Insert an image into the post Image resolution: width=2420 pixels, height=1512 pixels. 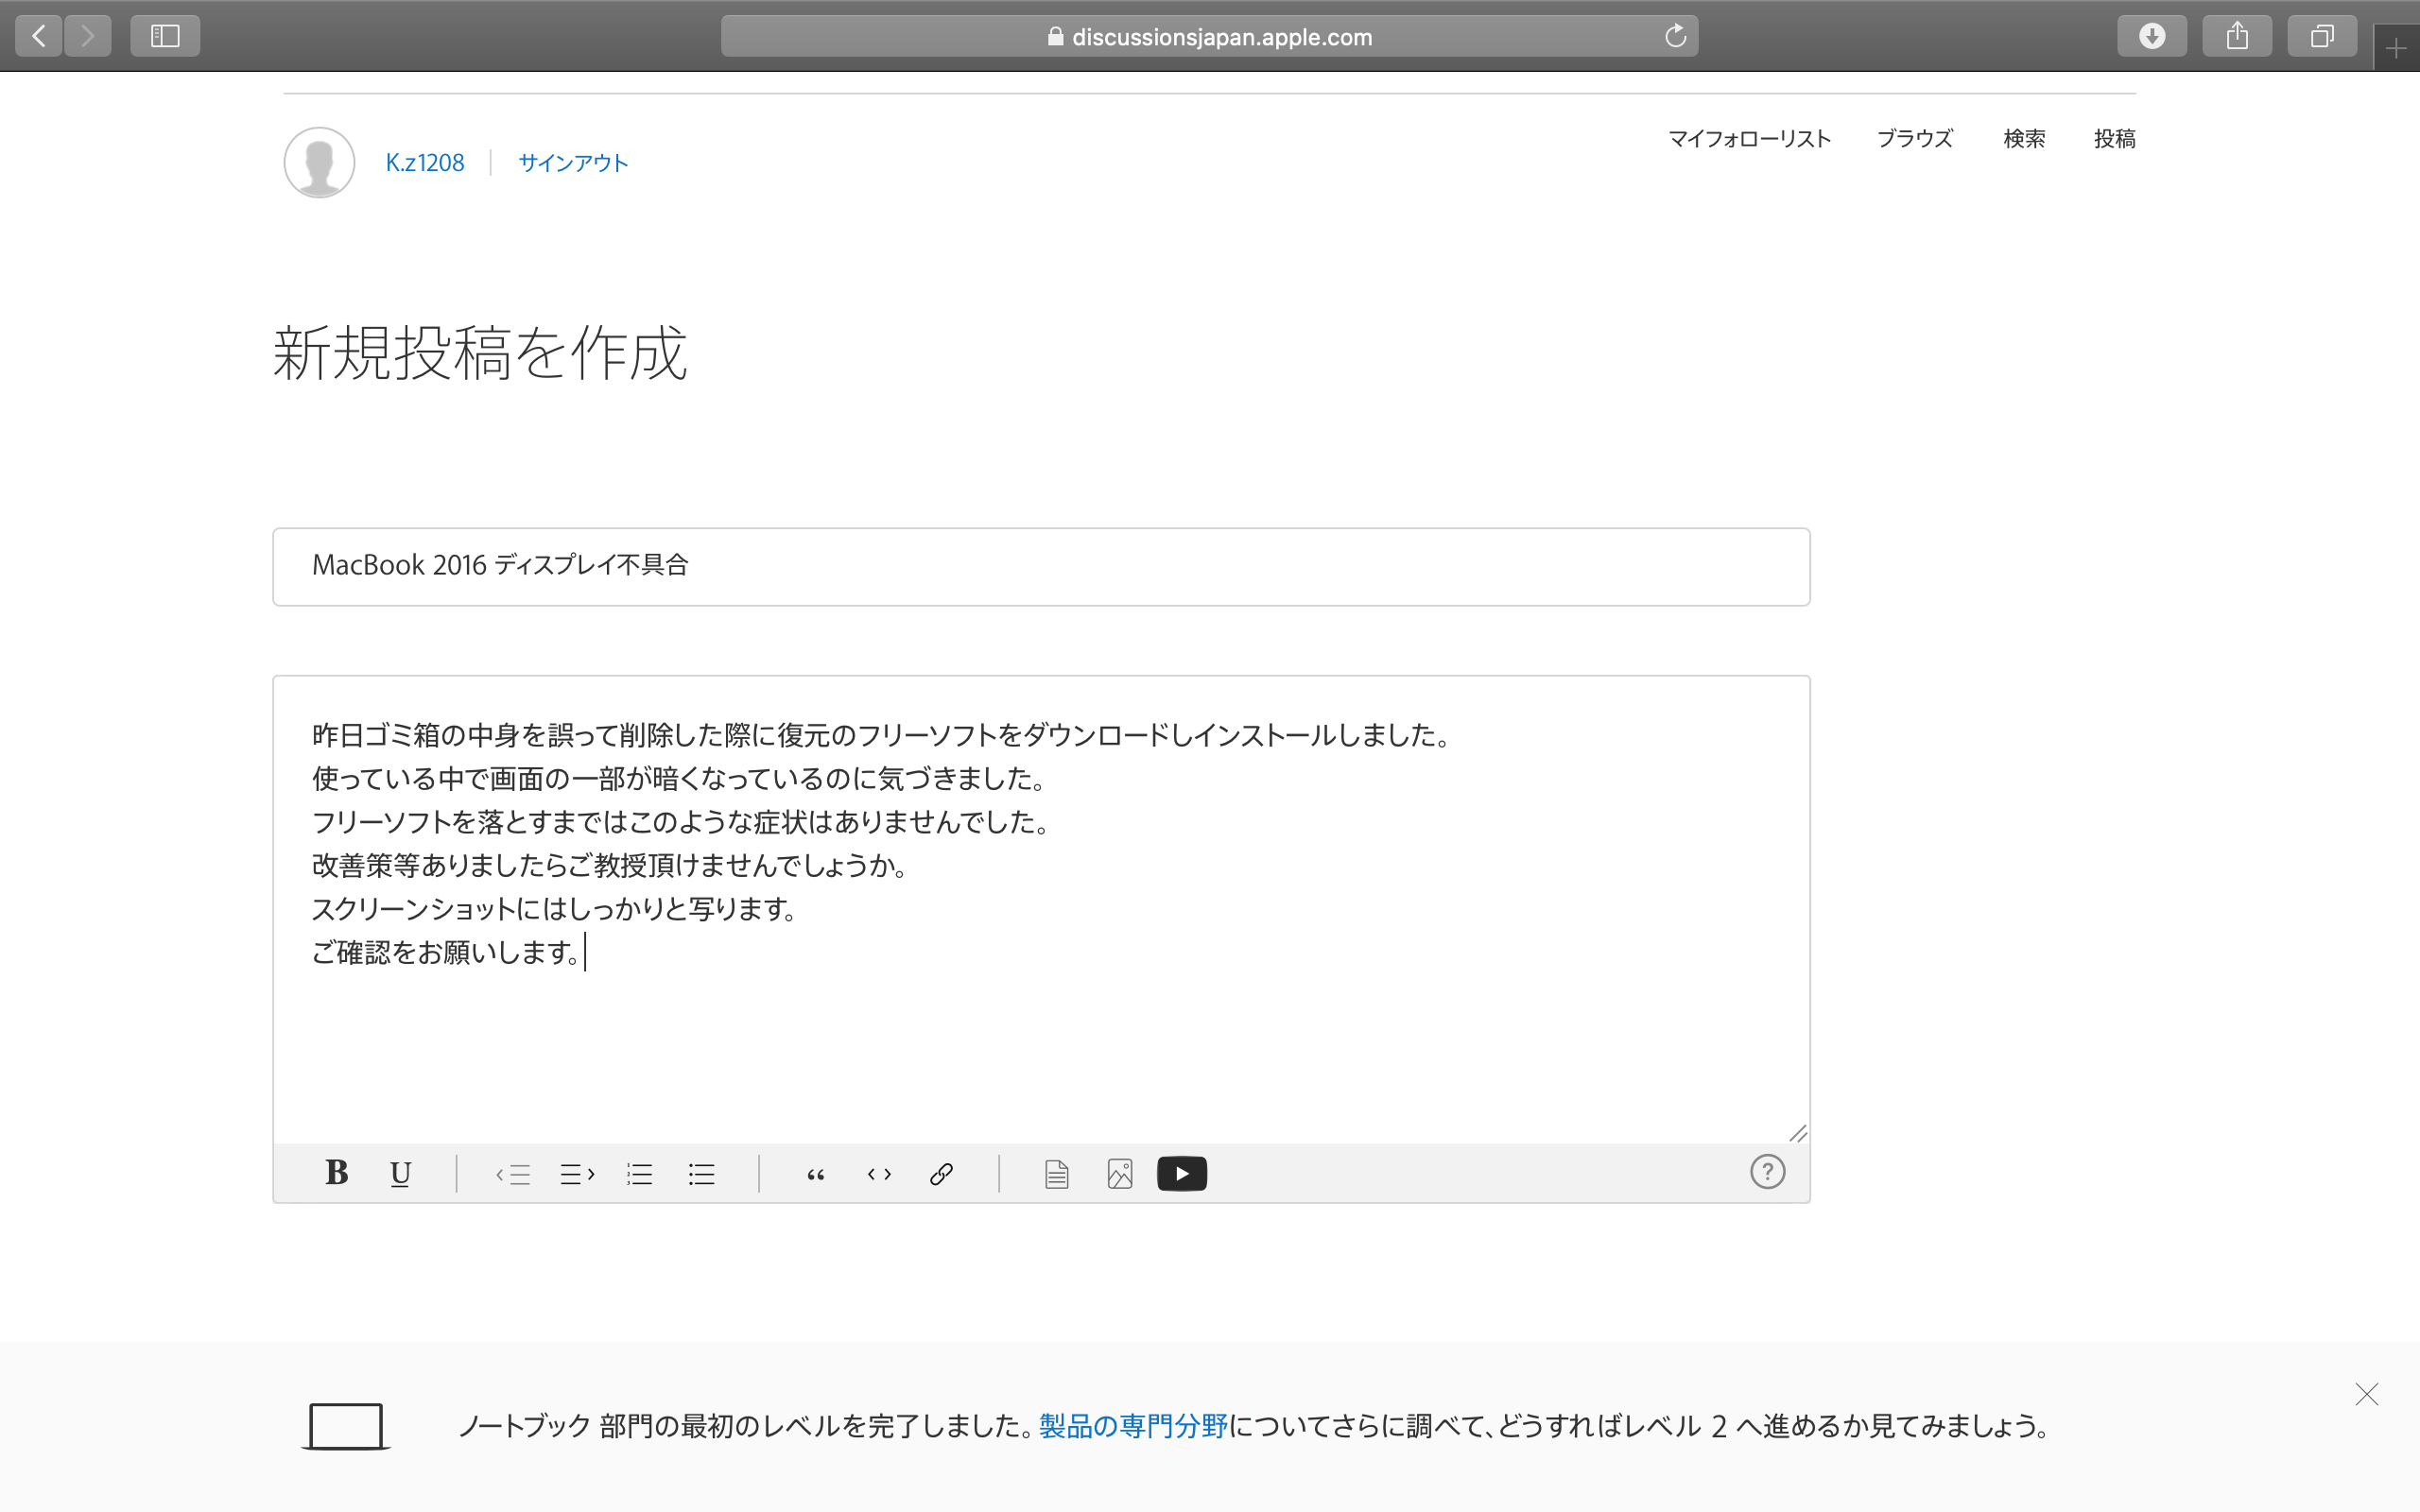(1120, 1173)
